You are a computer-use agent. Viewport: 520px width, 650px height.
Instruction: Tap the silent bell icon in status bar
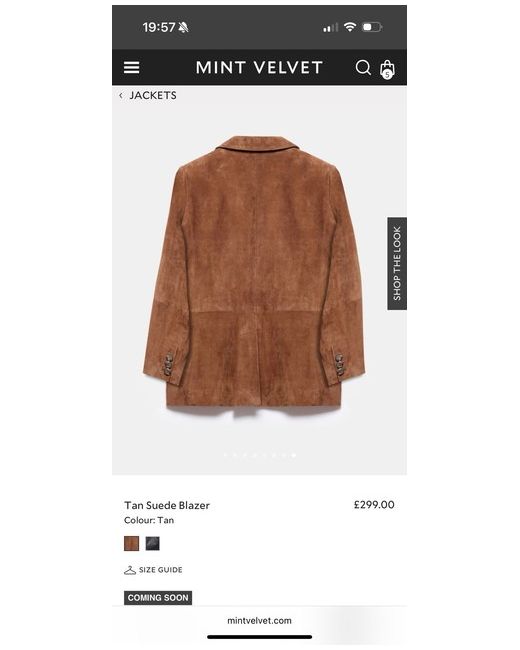pos(183,27)
